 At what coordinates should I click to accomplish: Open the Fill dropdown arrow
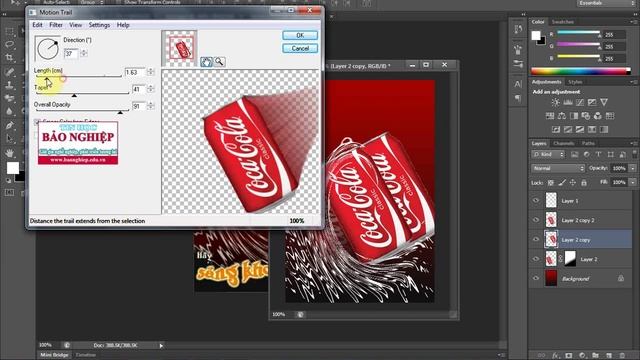pyautogui.click(x=633, y=182)
